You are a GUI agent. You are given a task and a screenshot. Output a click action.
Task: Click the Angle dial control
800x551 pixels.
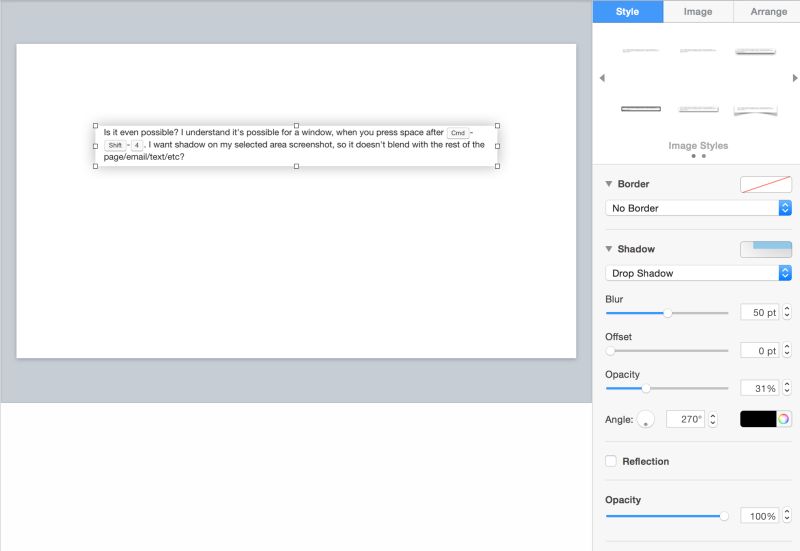click(645, 419)
